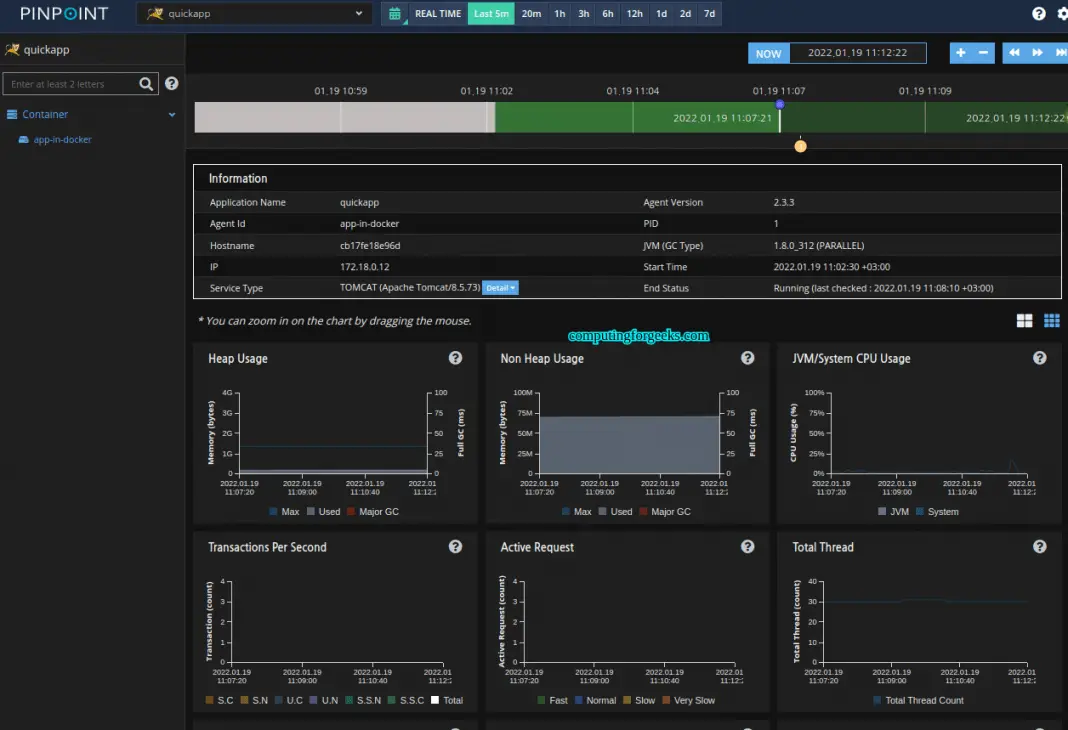The height and width of the screenshot is (730, 1068).
Task: Click the help icon in top bar
Action: pyautogui.click(x=1038, y=14)
